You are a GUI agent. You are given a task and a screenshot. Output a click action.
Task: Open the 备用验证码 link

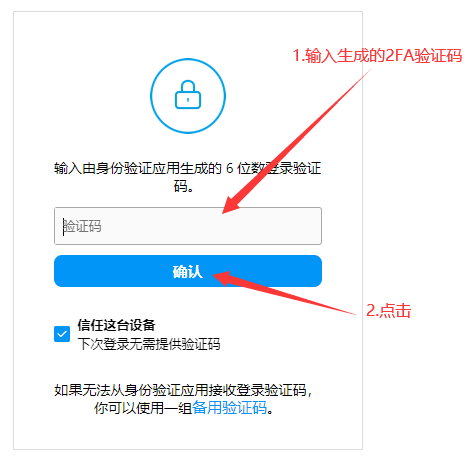coord(229,407)
